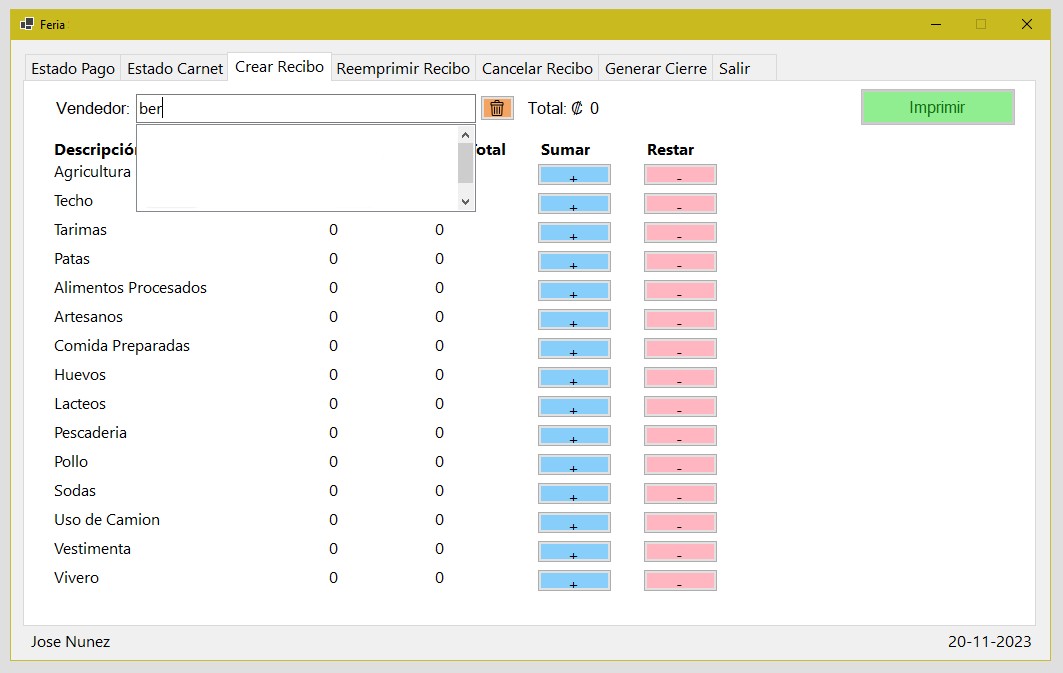Focus the Vendedor input field
The image size is (1063, 673).
tap(306, 108)
